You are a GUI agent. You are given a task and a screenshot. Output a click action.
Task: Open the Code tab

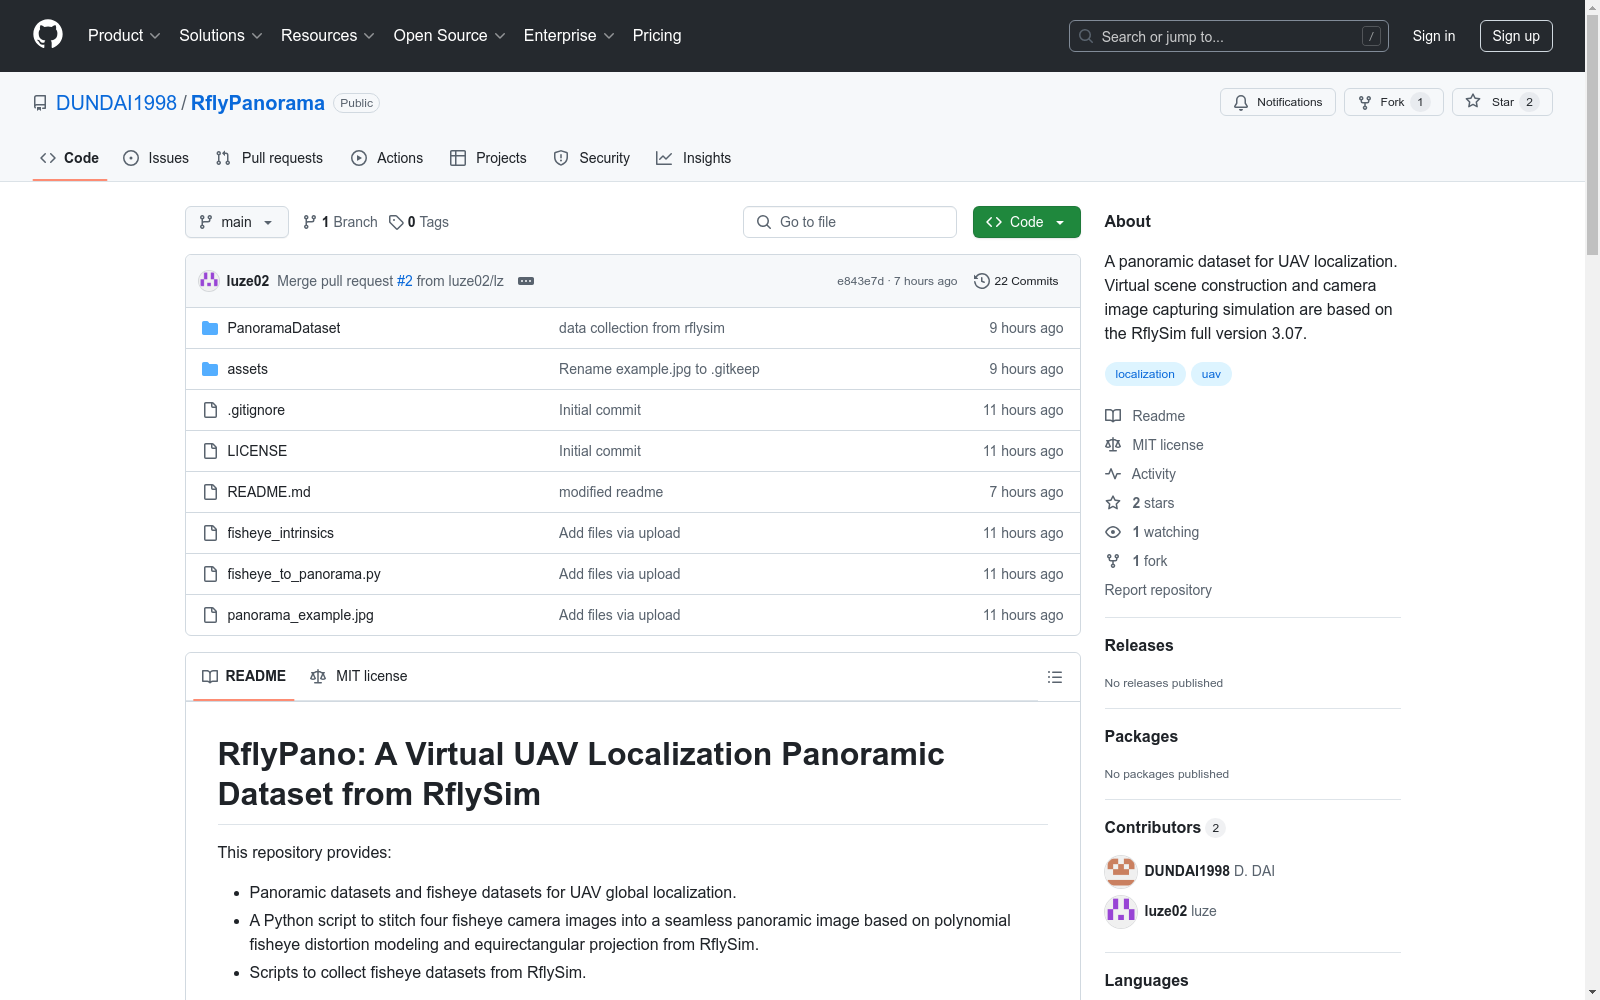pos(70,158)
